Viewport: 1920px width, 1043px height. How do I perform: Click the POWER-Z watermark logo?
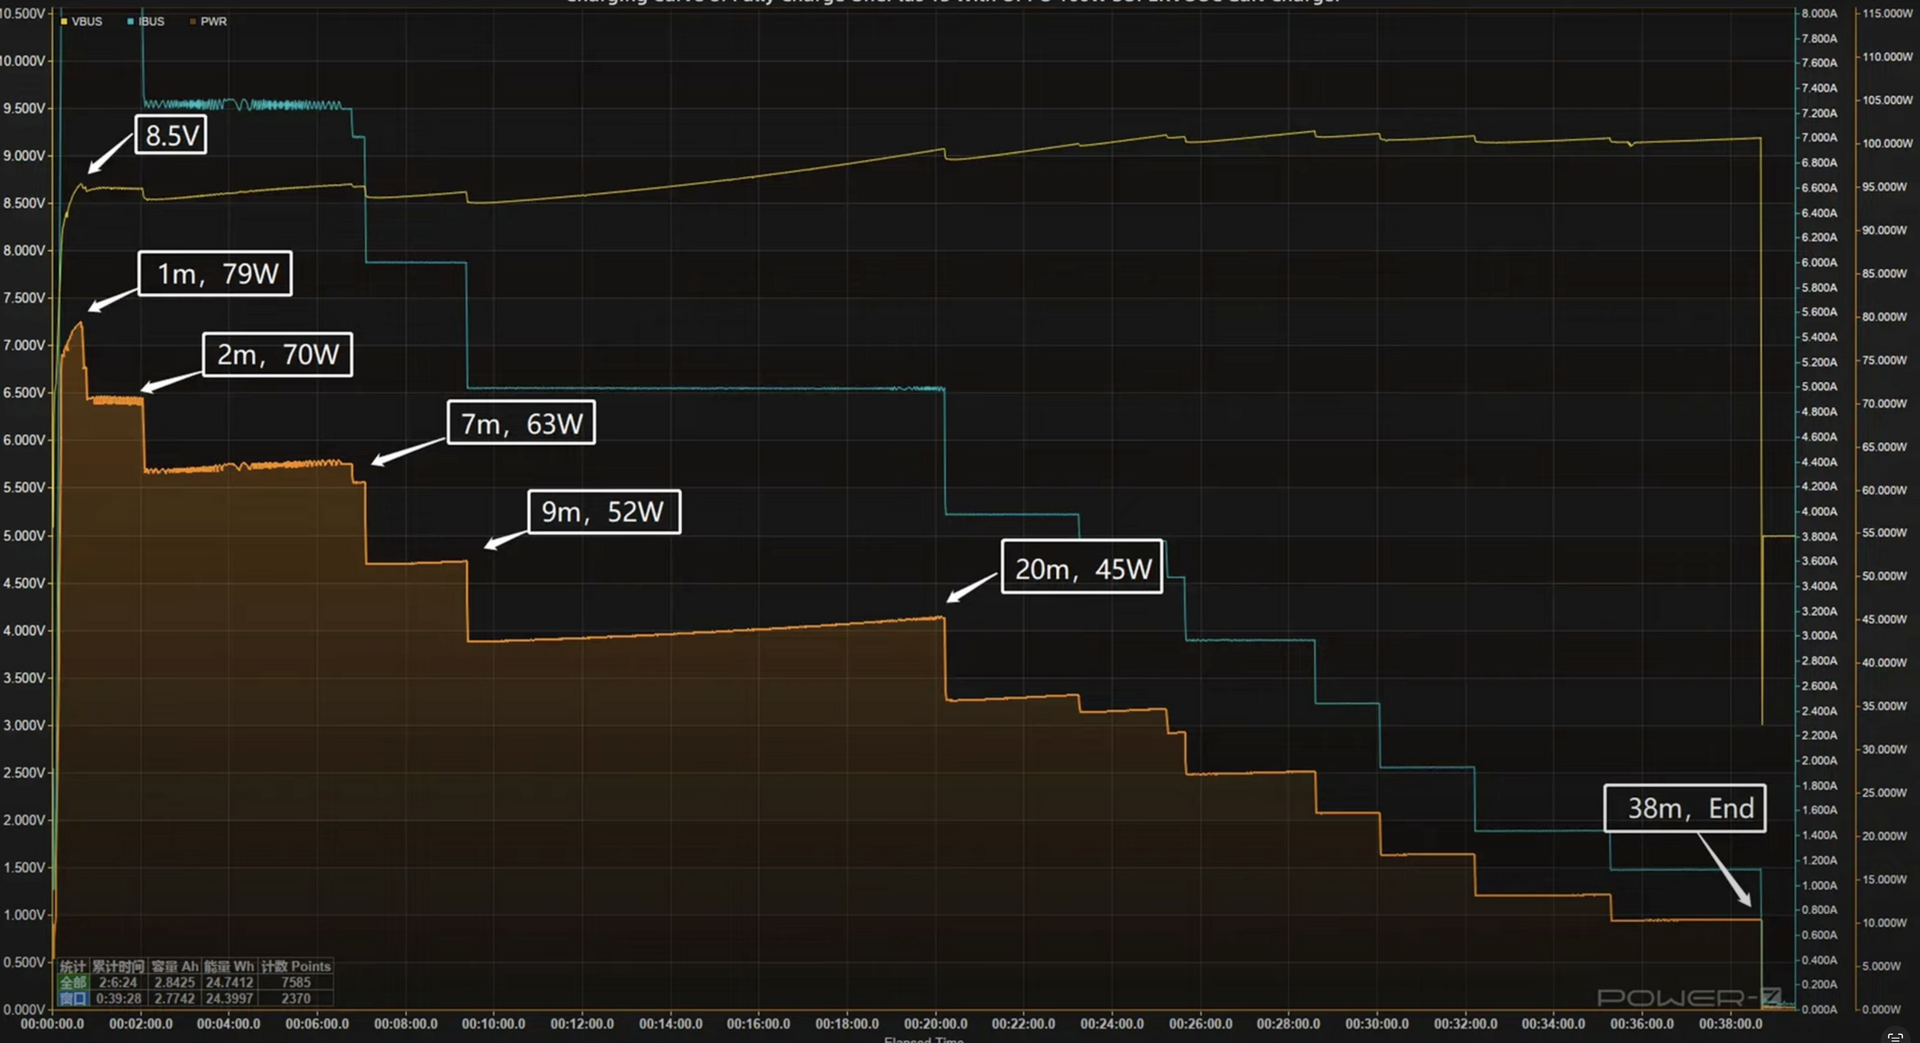coord(1688,997)
